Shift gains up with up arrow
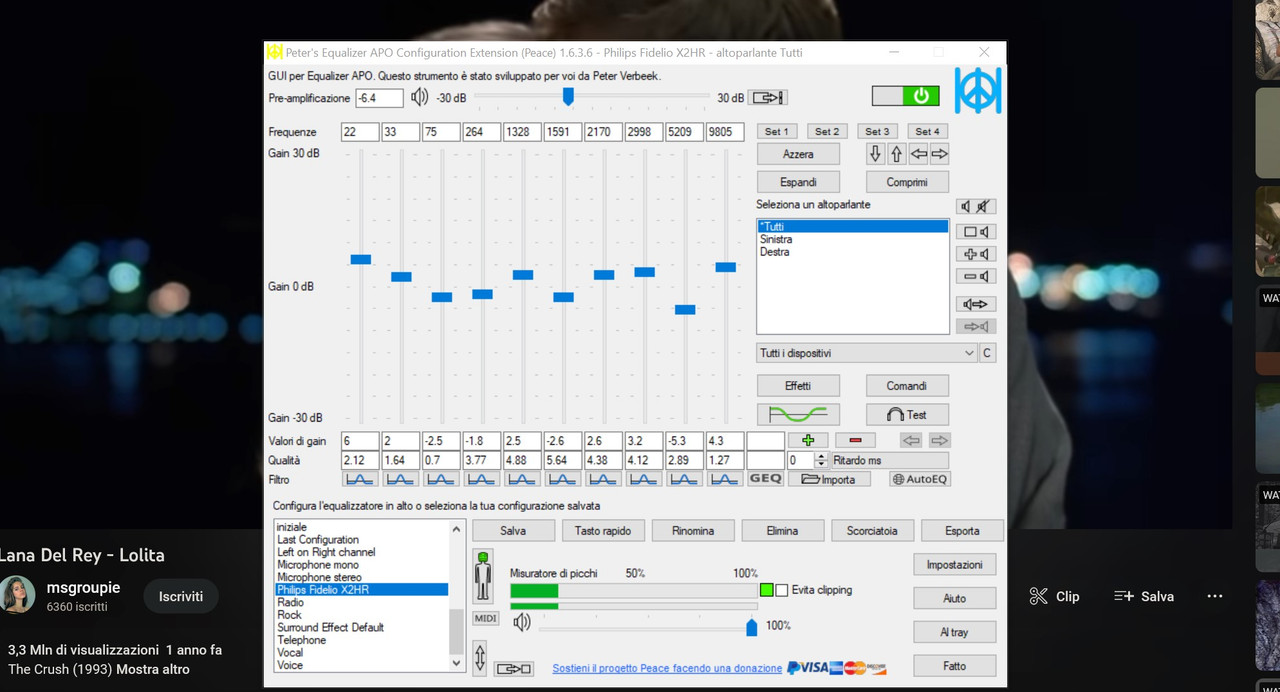The height and width of the screenshot is (692, 1280). [x=897, y=154]
